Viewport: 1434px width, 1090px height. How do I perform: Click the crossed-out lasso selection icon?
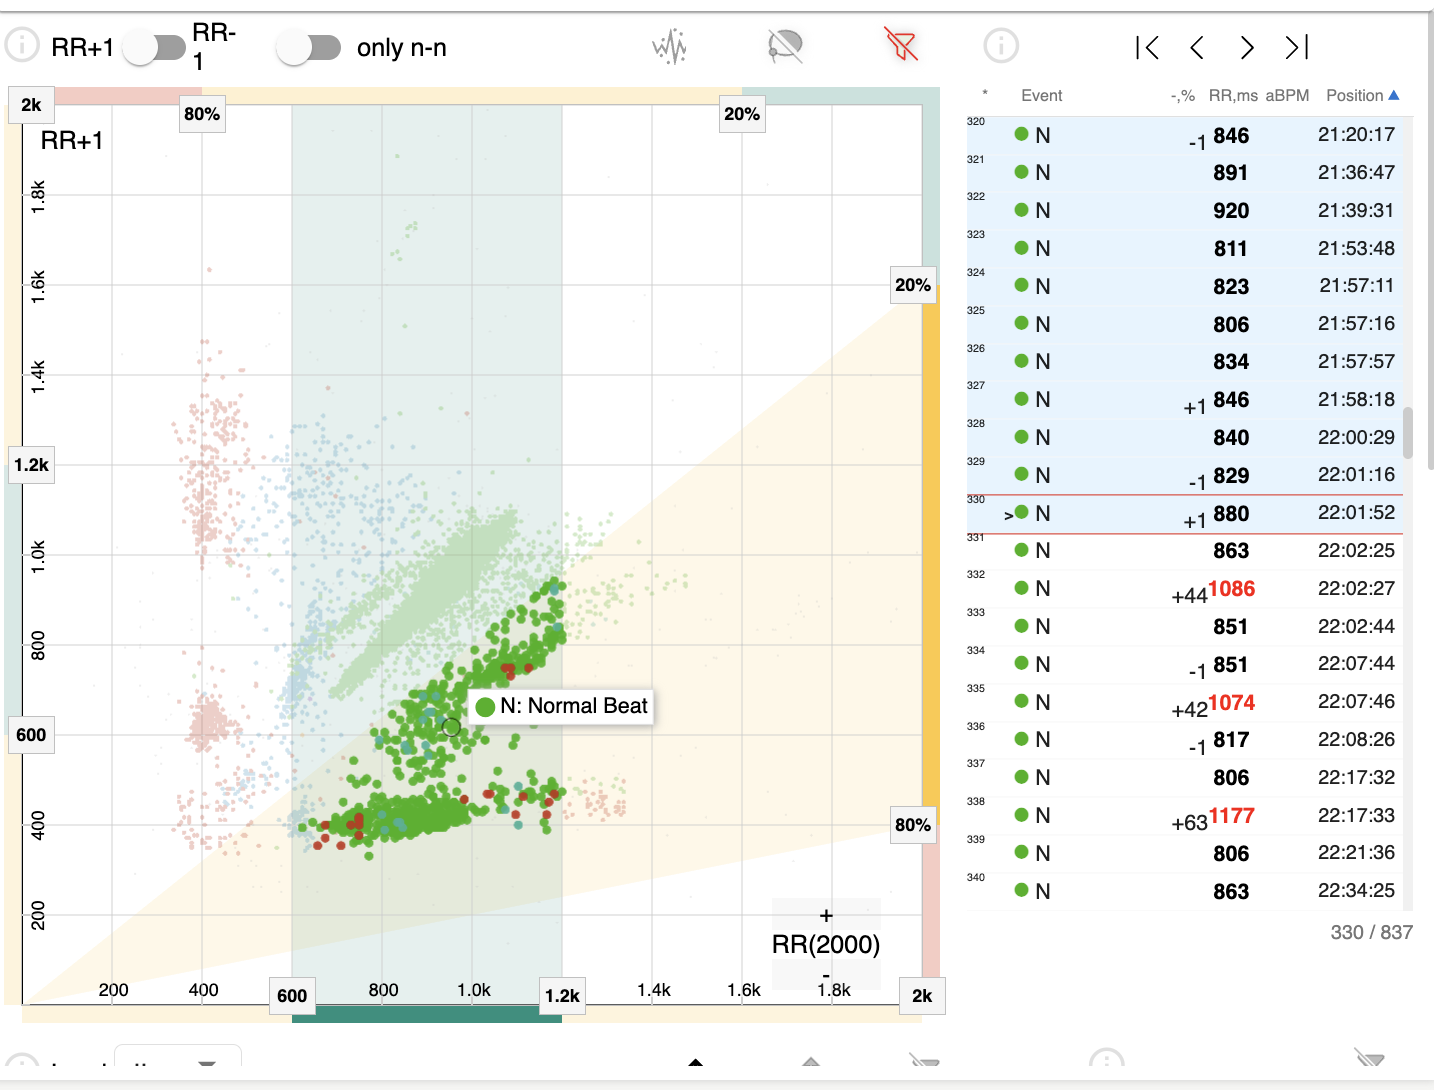tap(785, 46)
